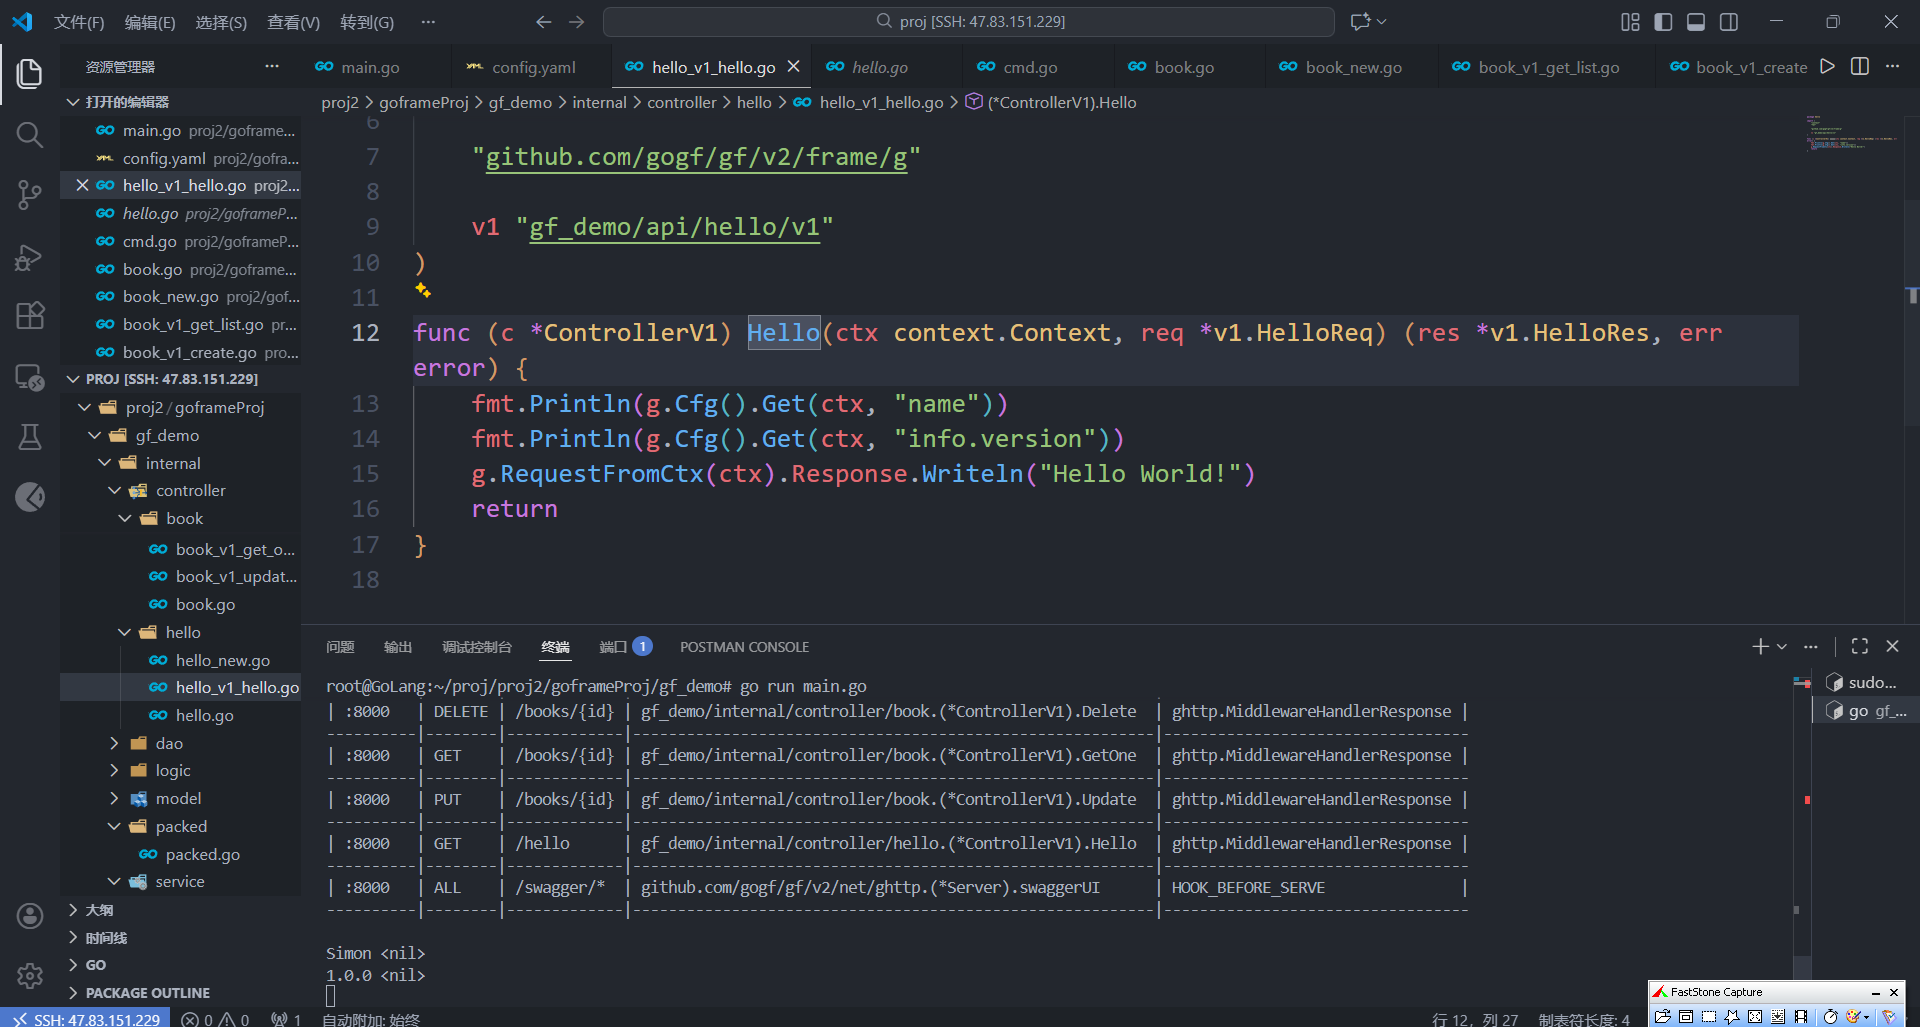The height and width of the screenshot is (1027, 1920).
Task: Open the View menu
Action: click(x=293, y=22)
